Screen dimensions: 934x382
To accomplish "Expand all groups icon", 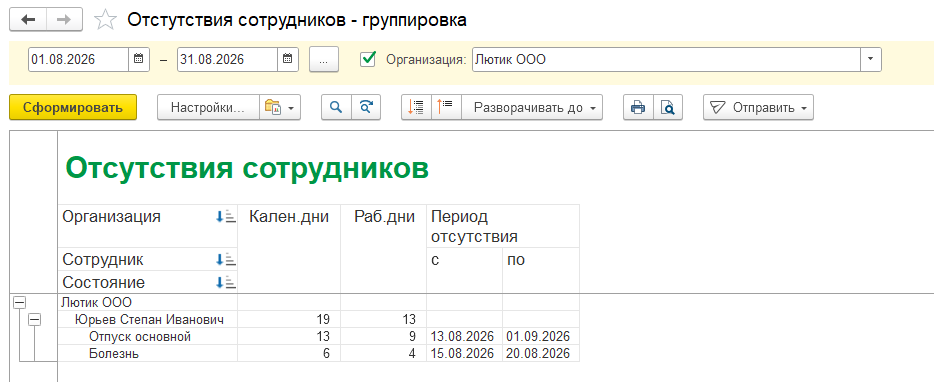I will click(416, 107).
